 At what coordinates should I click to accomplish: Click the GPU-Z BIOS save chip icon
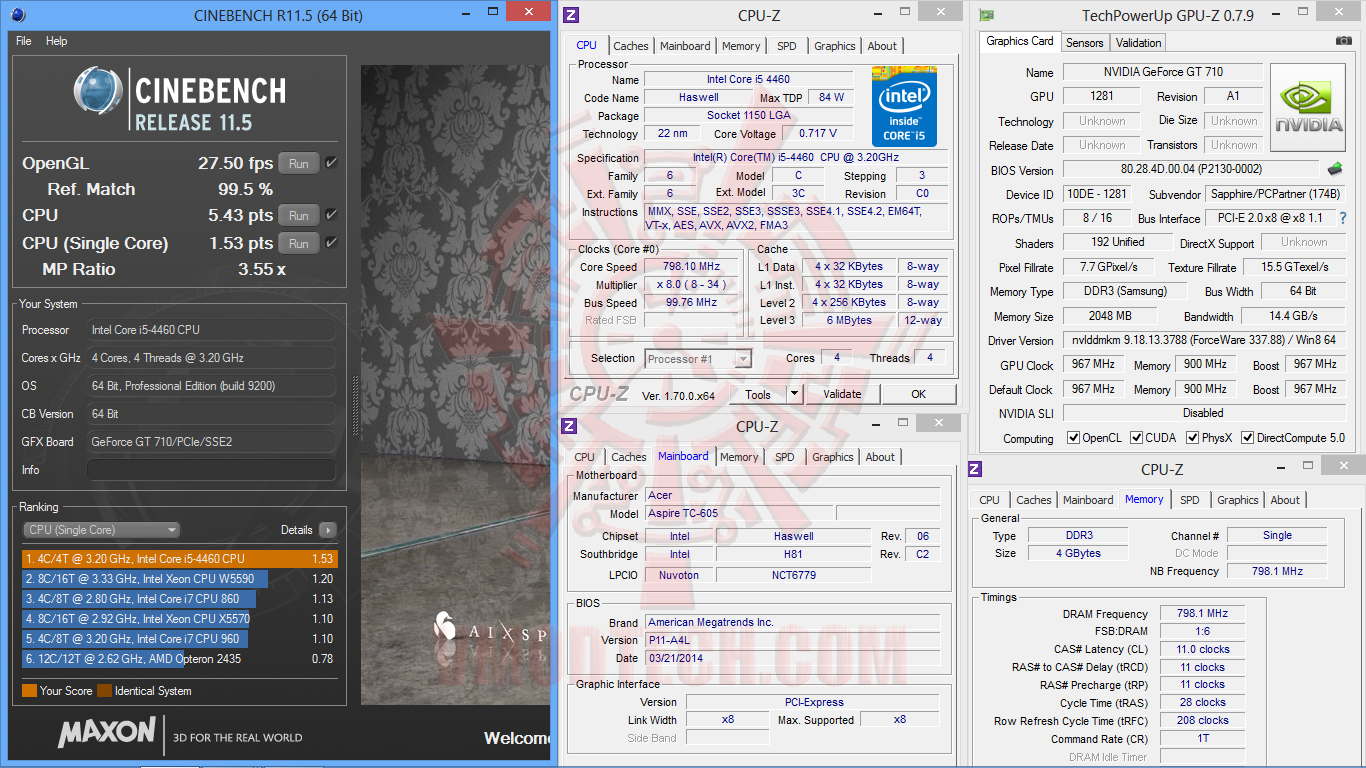(x=1335, y=170)
